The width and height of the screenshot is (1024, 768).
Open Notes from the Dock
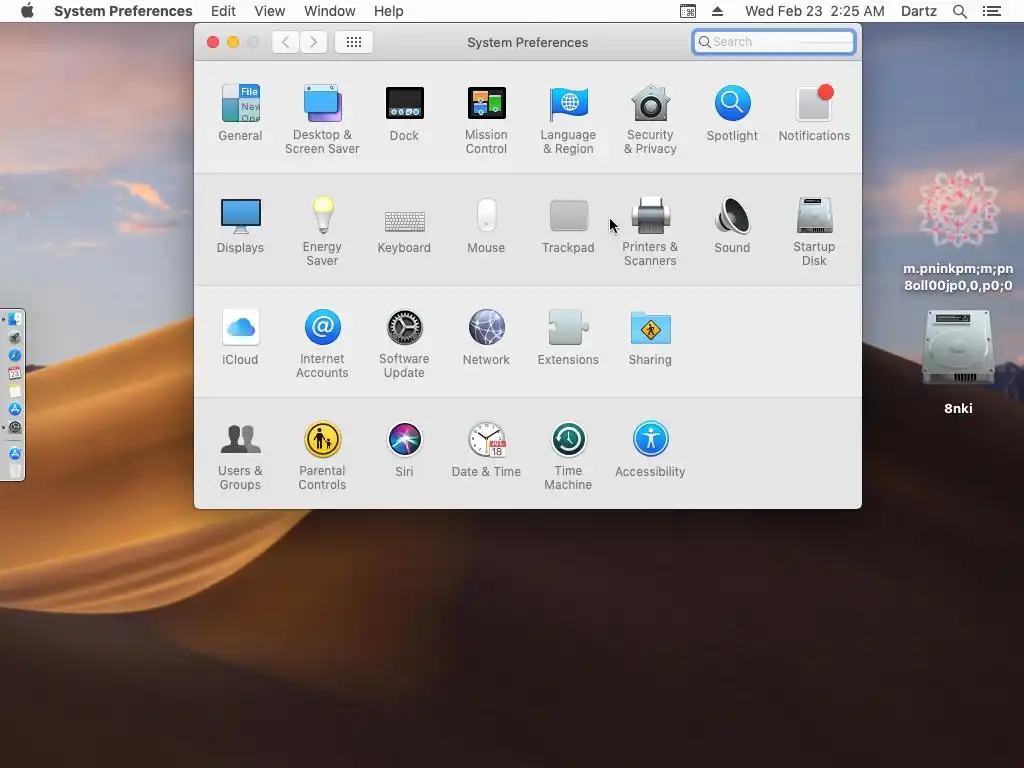14,391
